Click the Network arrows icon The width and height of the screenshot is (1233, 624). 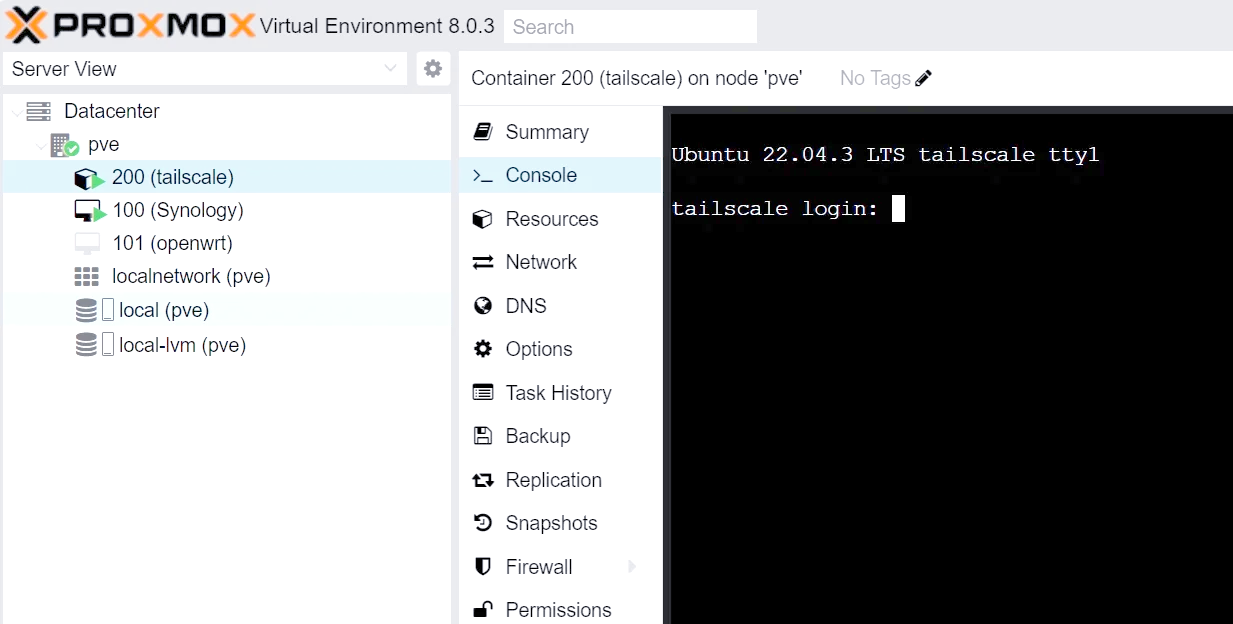(483, 262)
